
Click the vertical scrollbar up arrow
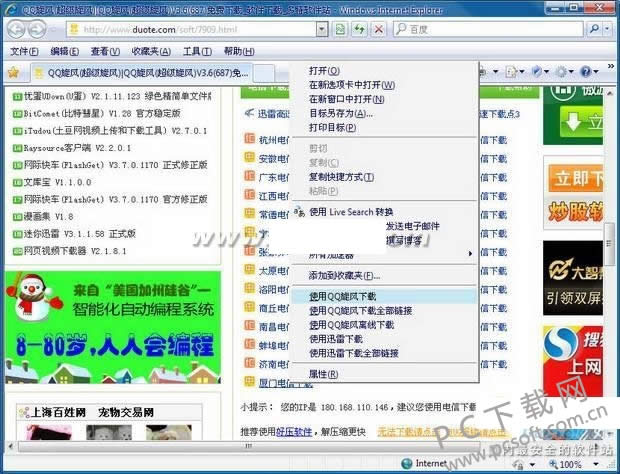(x=610, y=93)
